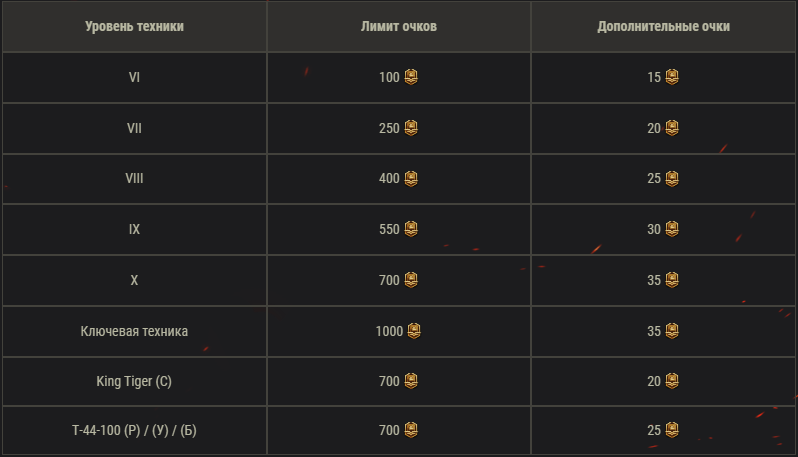Viewport: 798px width, 457px height.
Task: Select the King Tiger (C) row label
Action: click(134, 381)
